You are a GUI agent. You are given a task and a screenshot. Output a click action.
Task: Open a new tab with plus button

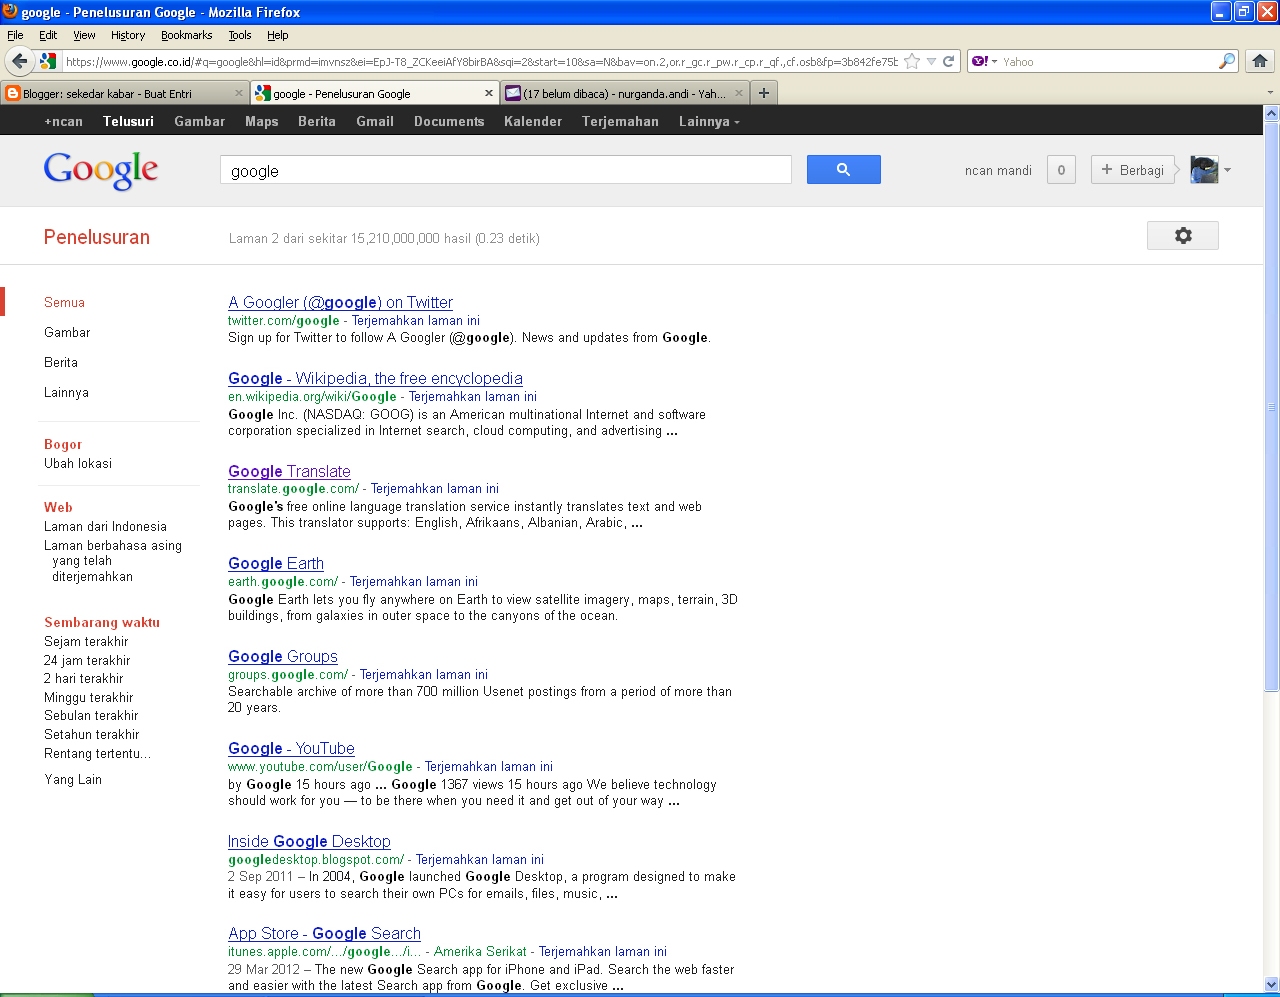click(x=764, y=93)
